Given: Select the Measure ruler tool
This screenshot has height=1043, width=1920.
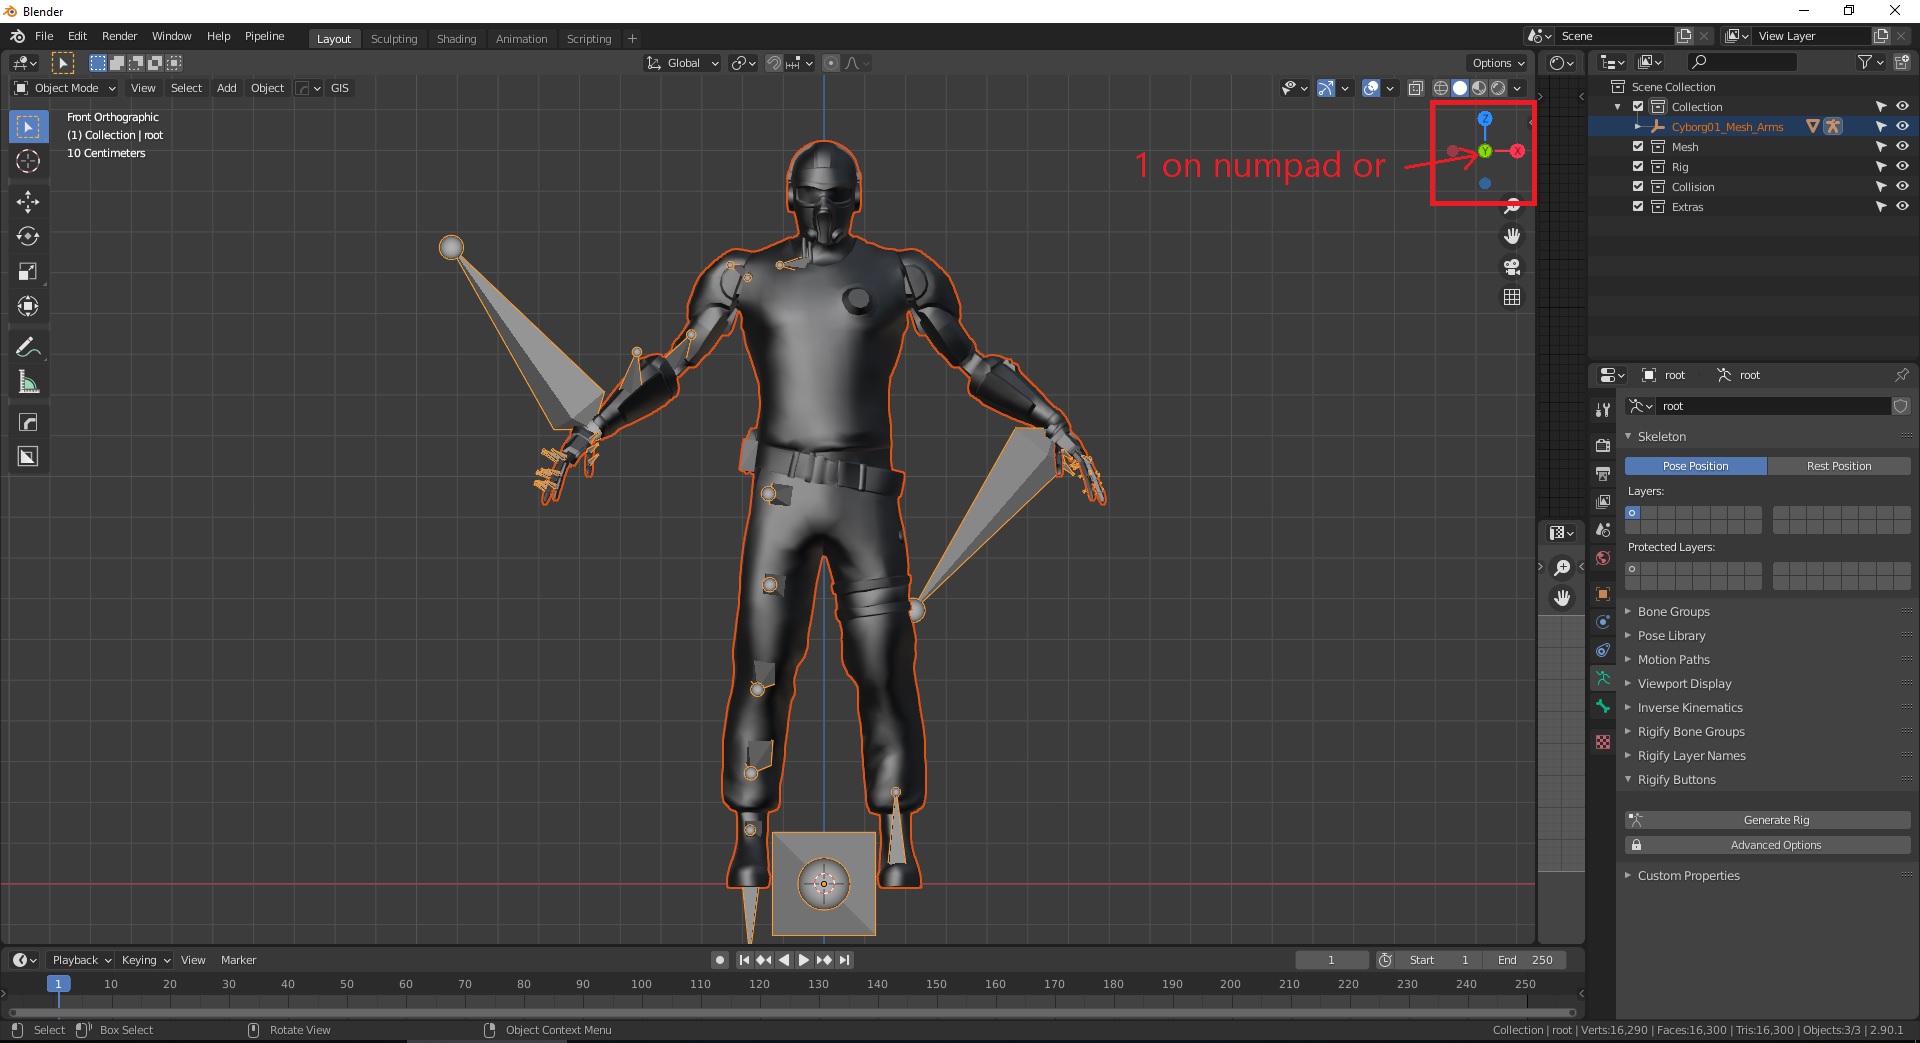Looking at the screenshot, I should click(28, 382).
